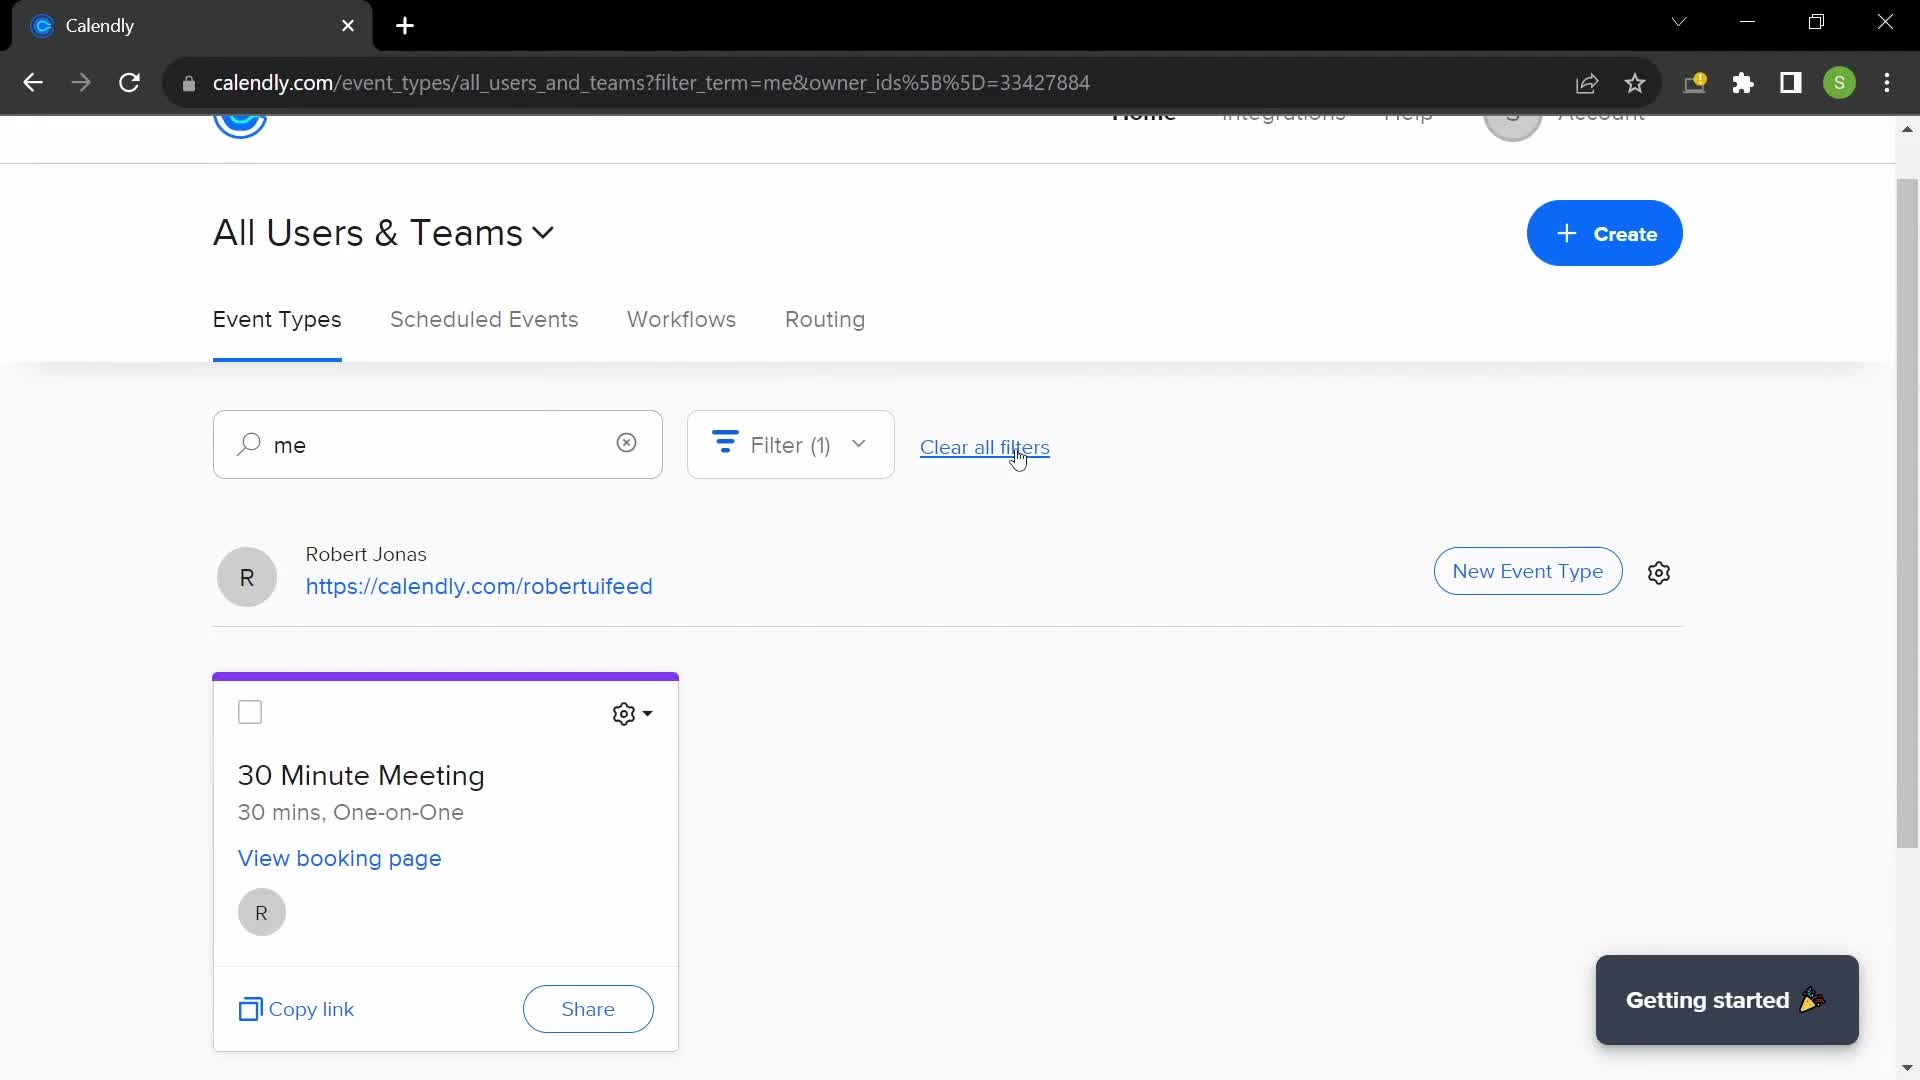Click the browser forward arrow
The width and height of the screenshot is (1920, 1080).
click(x=81, y=83)
